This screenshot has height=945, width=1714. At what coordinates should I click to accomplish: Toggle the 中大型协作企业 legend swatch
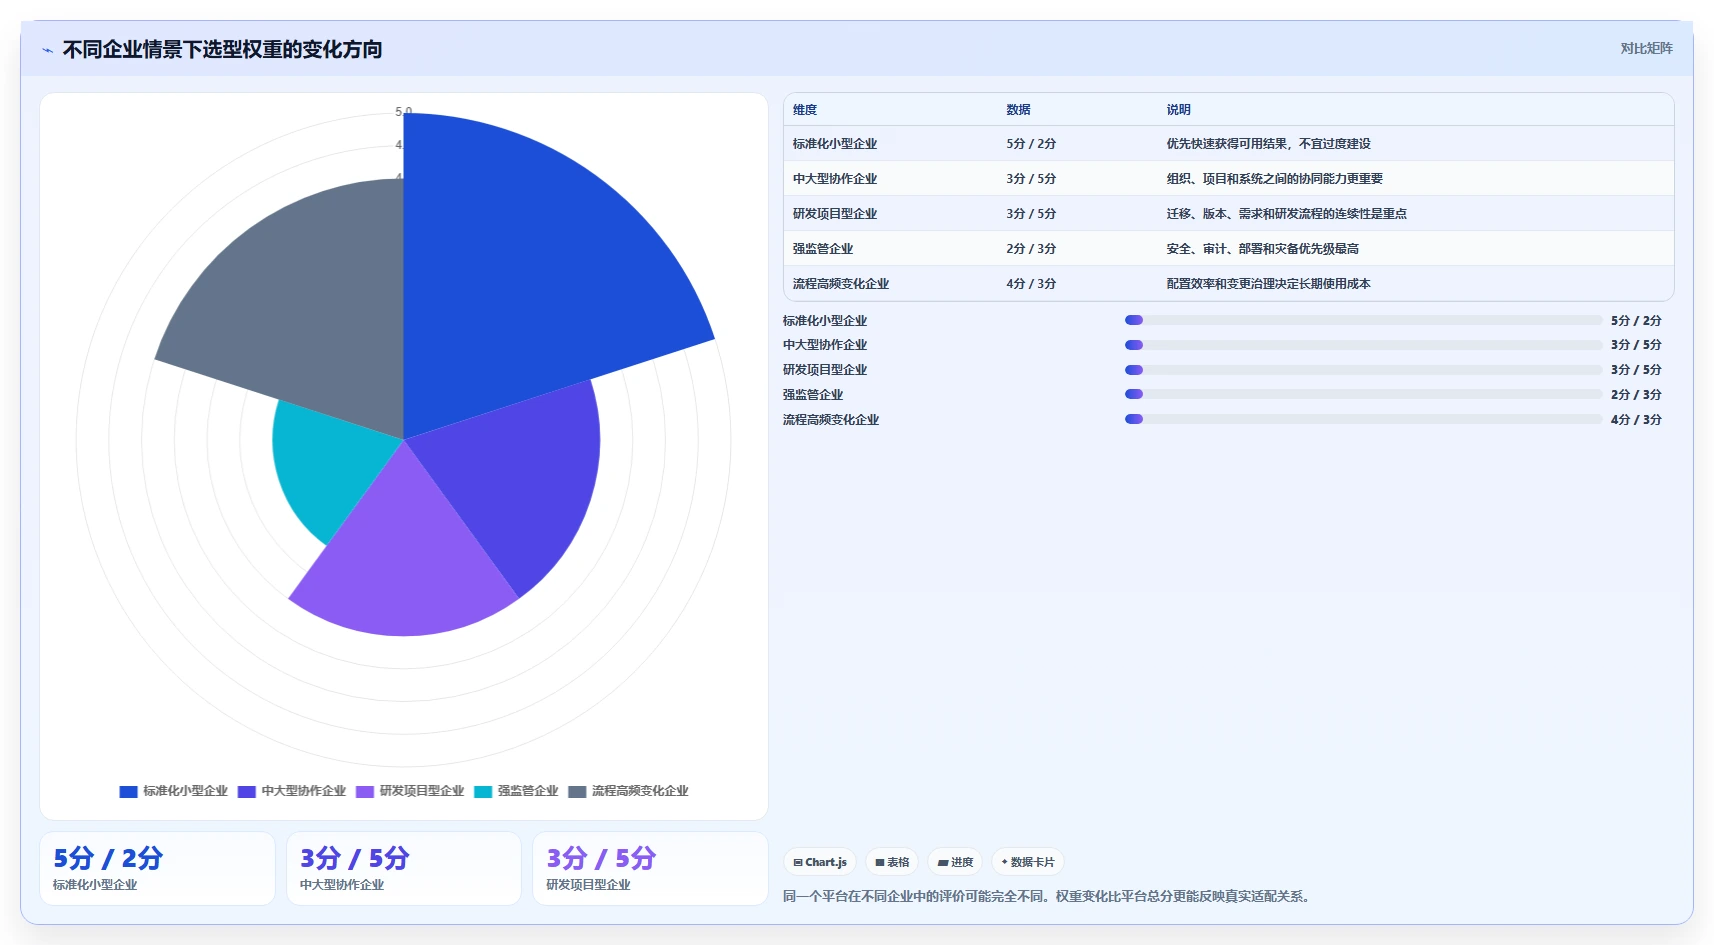(x=247, y=791)
